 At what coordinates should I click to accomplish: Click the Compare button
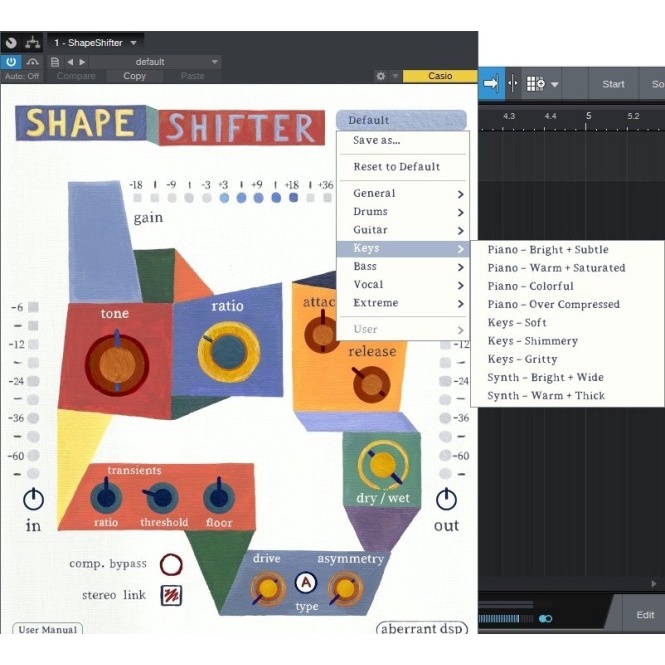tap(76, 76)
